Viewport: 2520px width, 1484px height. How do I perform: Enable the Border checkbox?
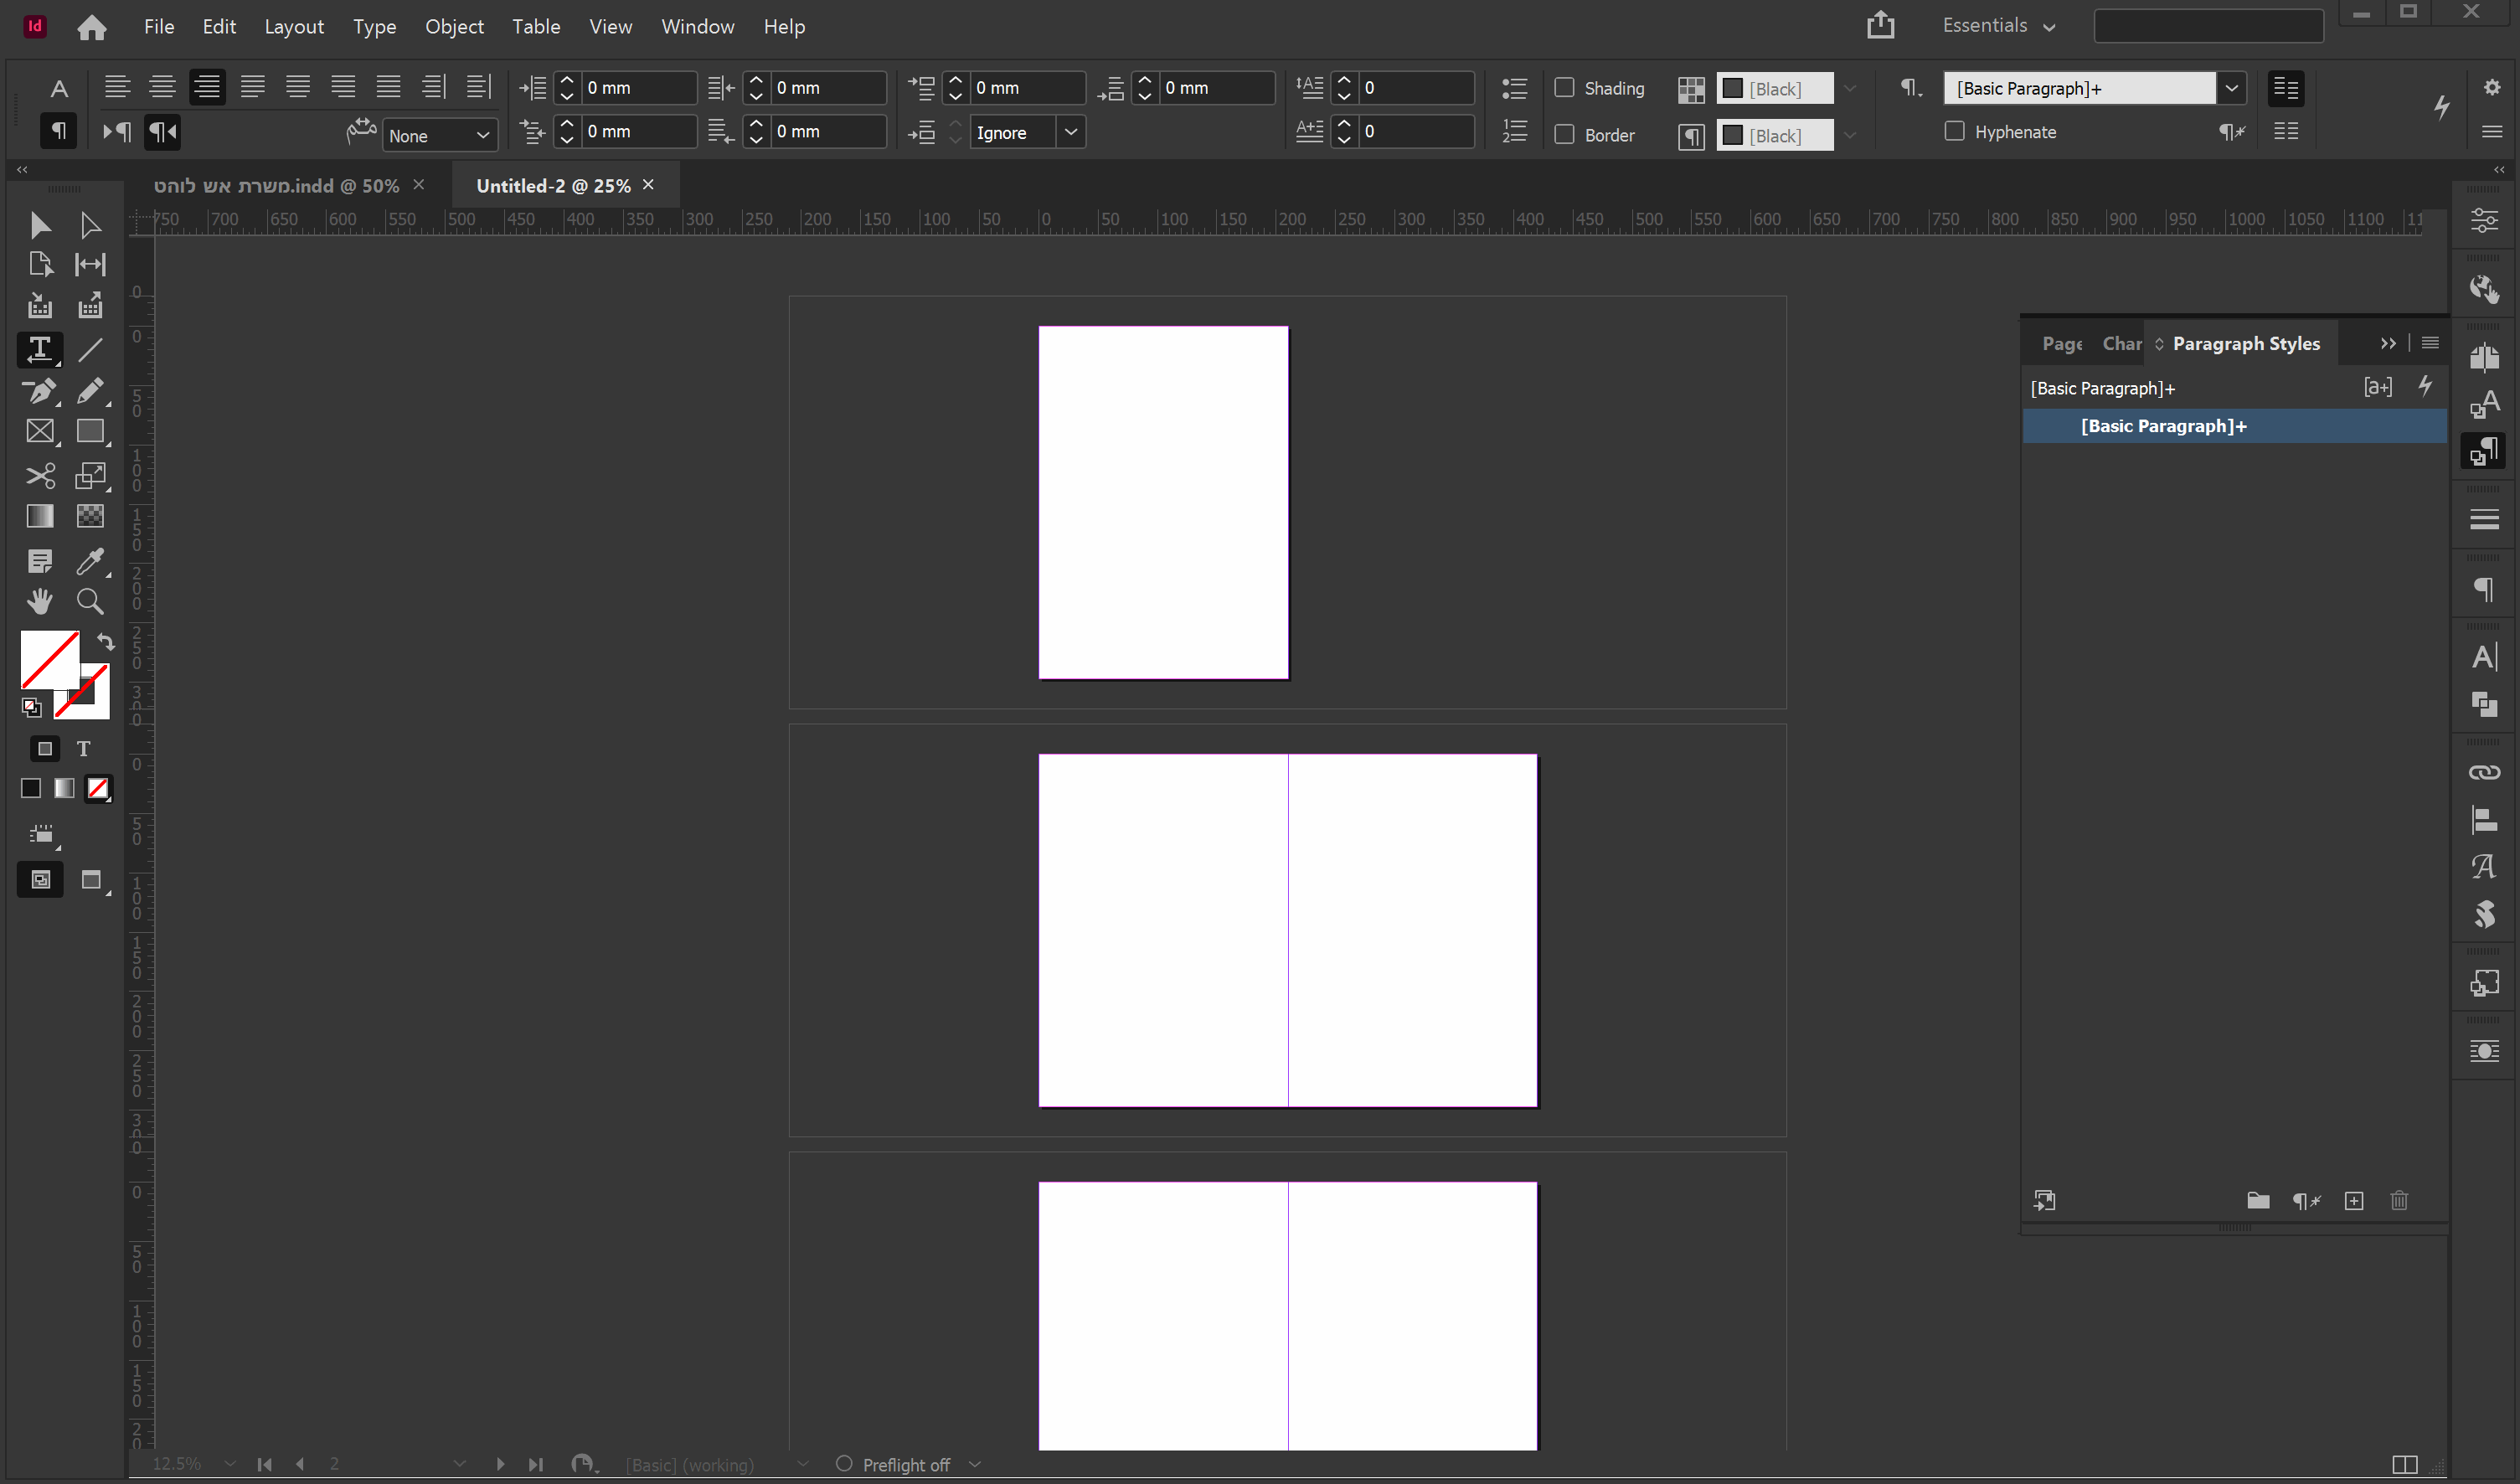[1565, 134]
